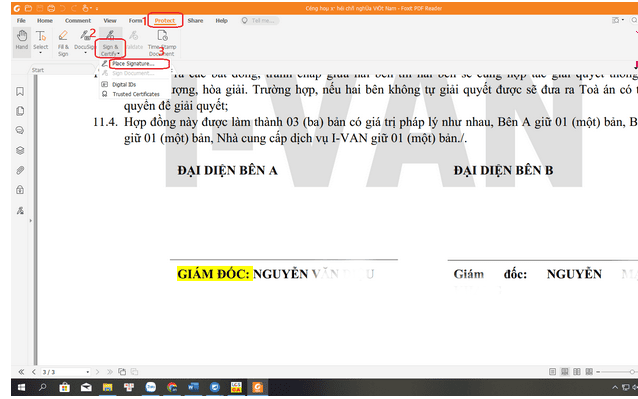The width and height of the screenshot is (638, 399).
Task: Open Trusted Certificates menu entry
Action: (135, 94)
